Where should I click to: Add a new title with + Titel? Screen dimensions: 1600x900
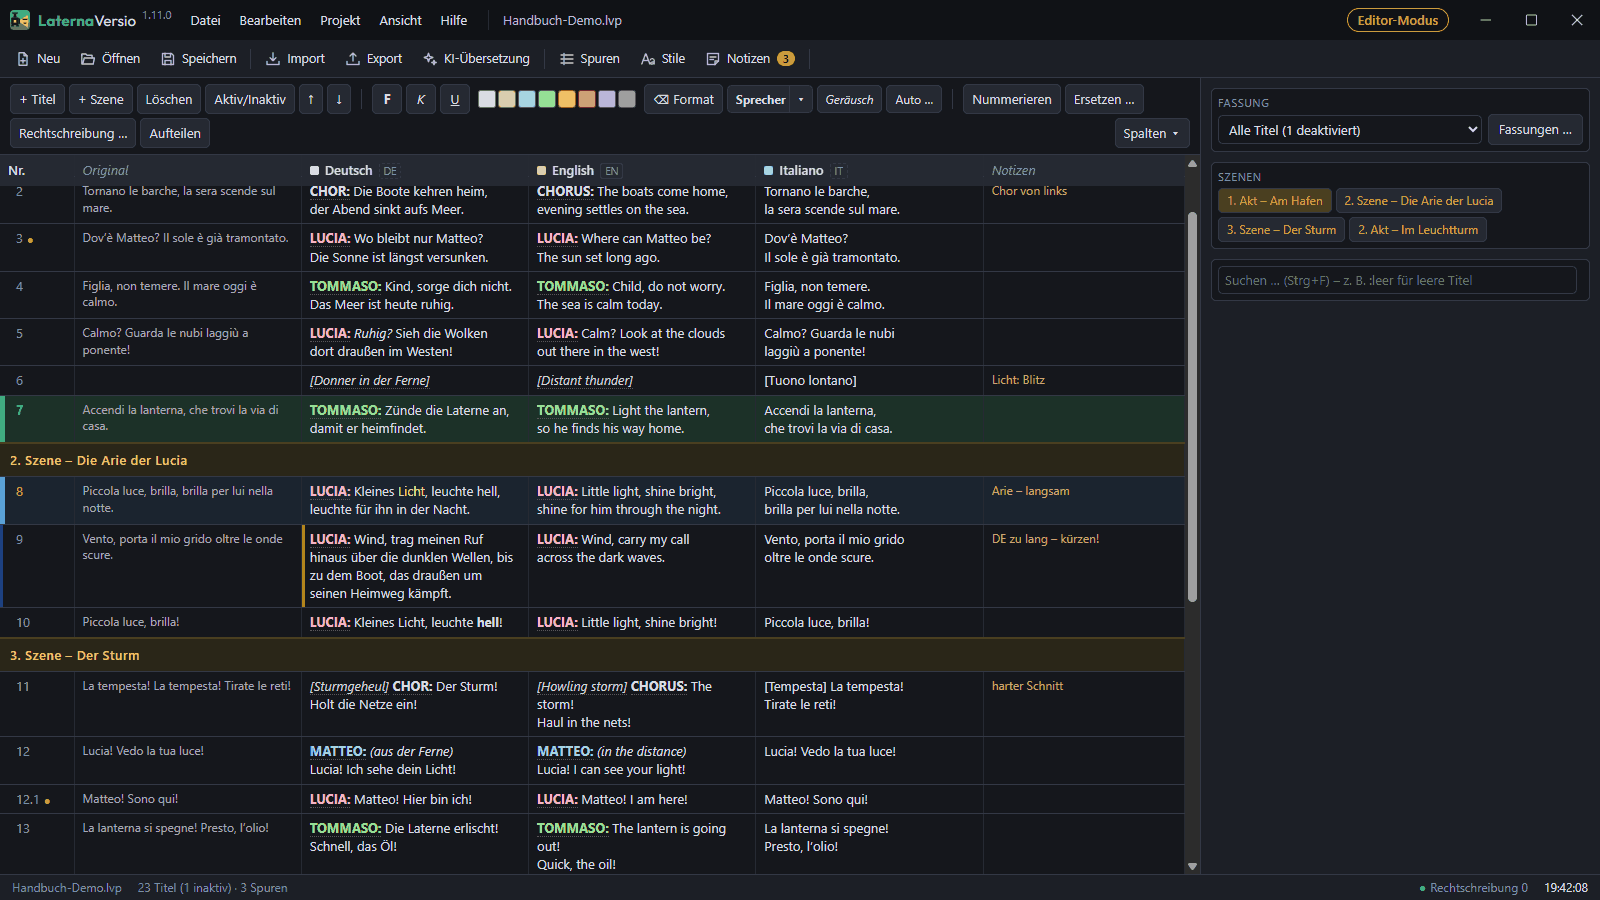pos(37,100)
